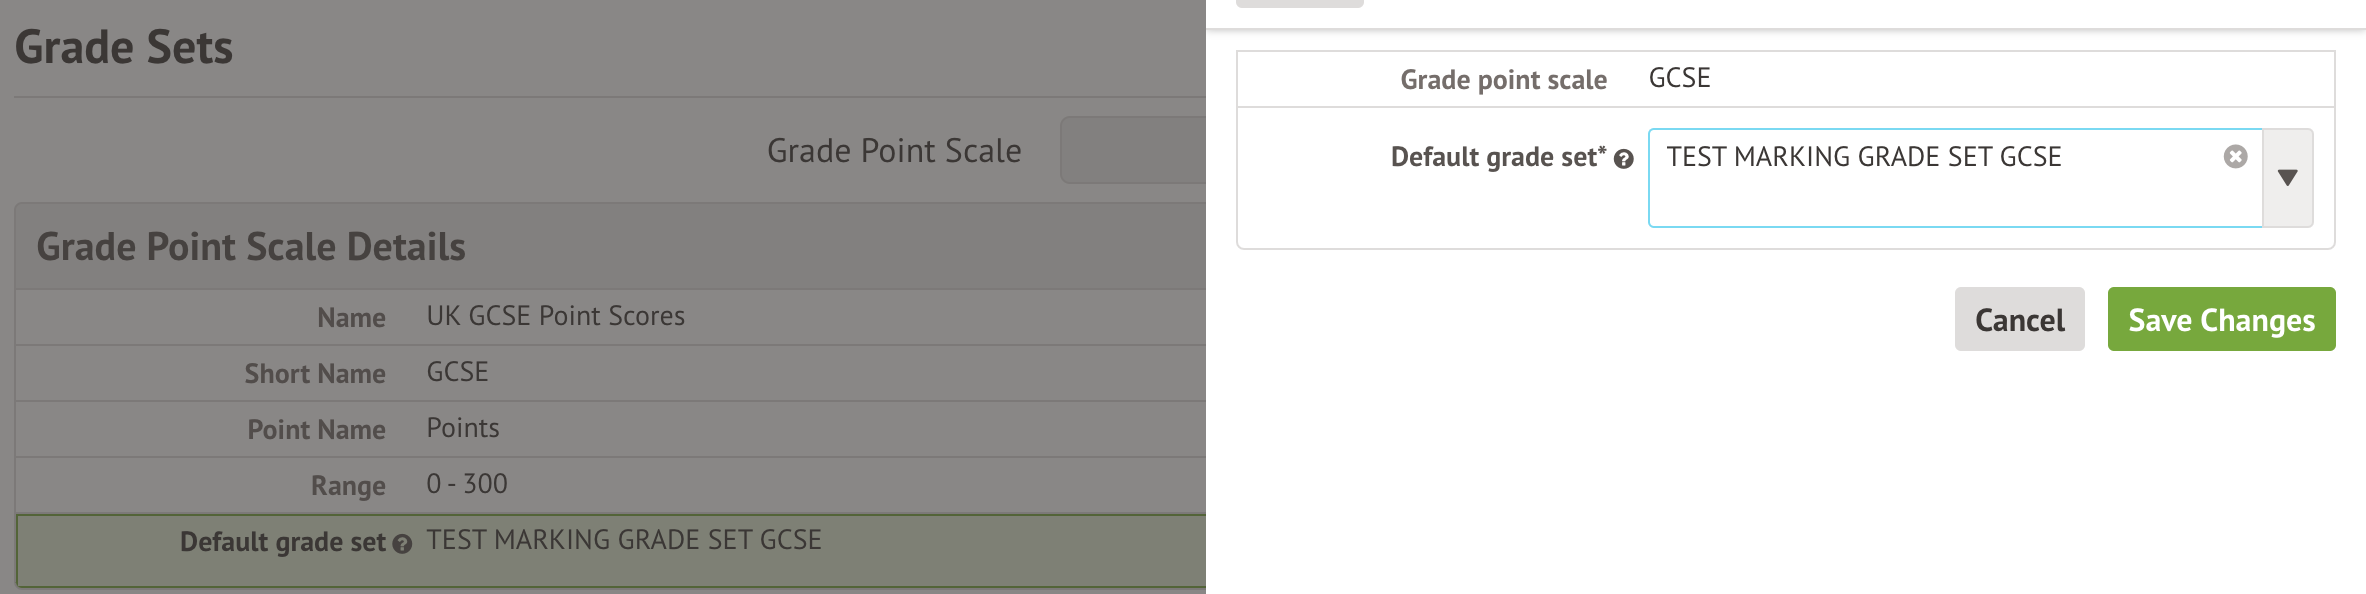Click the Grade point scale label in the edit panel
2366x594 pixels.
pos(1503,80)
